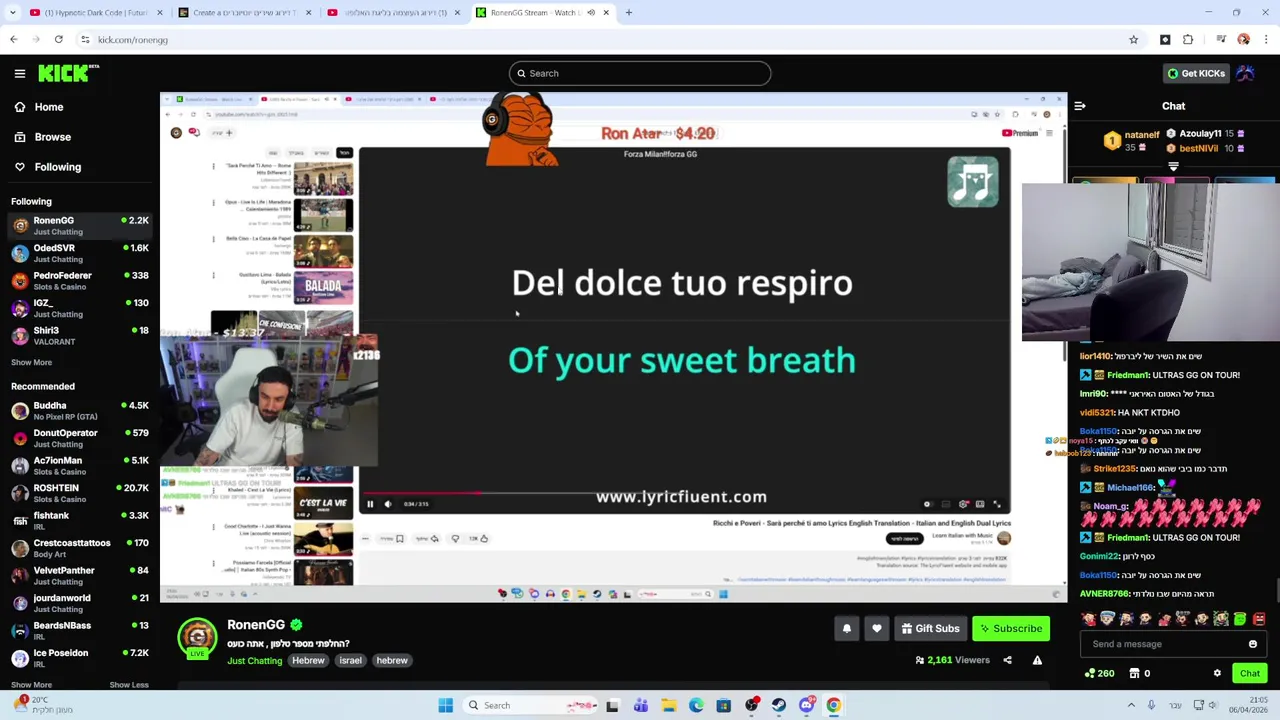This screenshot has width=1280, height=720.
Task: Open a new browser tab
Action: (x=628, y=13)
